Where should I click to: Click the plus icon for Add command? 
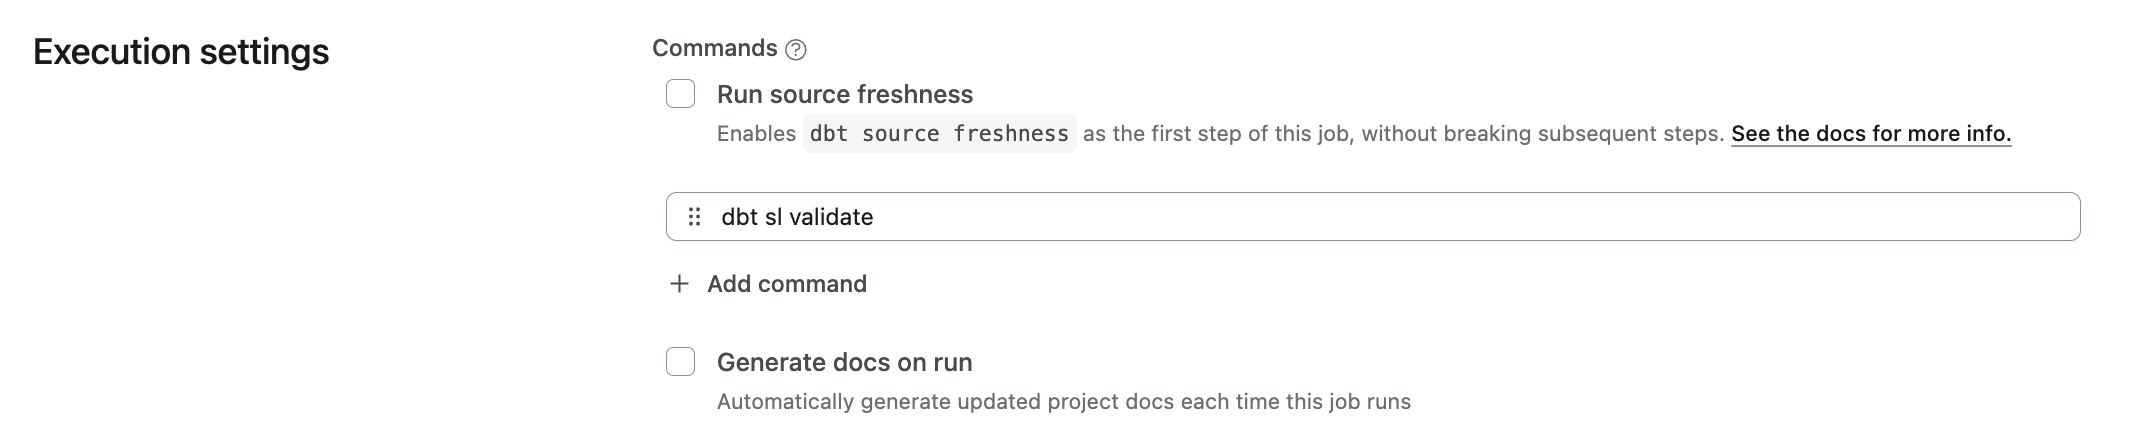click(x=679, y=284)
